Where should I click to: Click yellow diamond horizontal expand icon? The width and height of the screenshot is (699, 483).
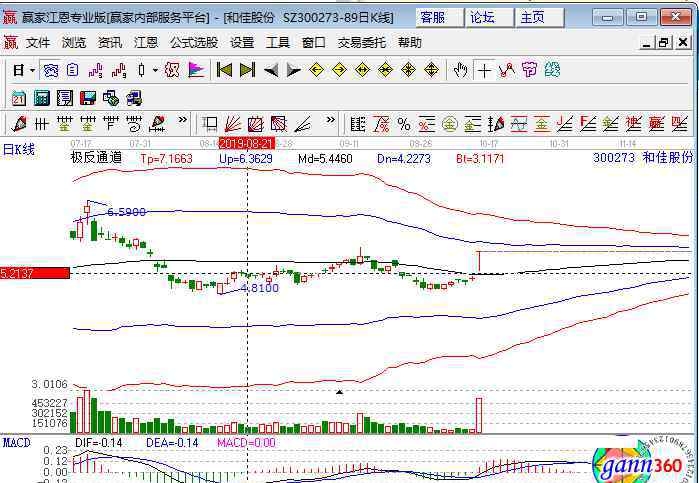(362, 70)
